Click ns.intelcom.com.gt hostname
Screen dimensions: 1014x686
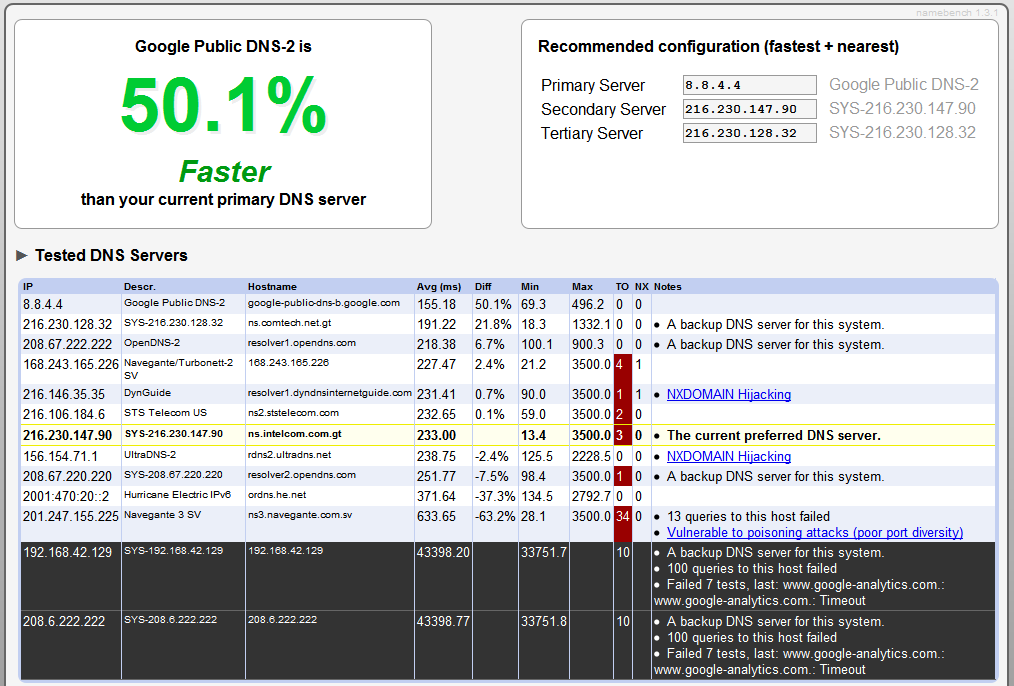tap(294, 434)
